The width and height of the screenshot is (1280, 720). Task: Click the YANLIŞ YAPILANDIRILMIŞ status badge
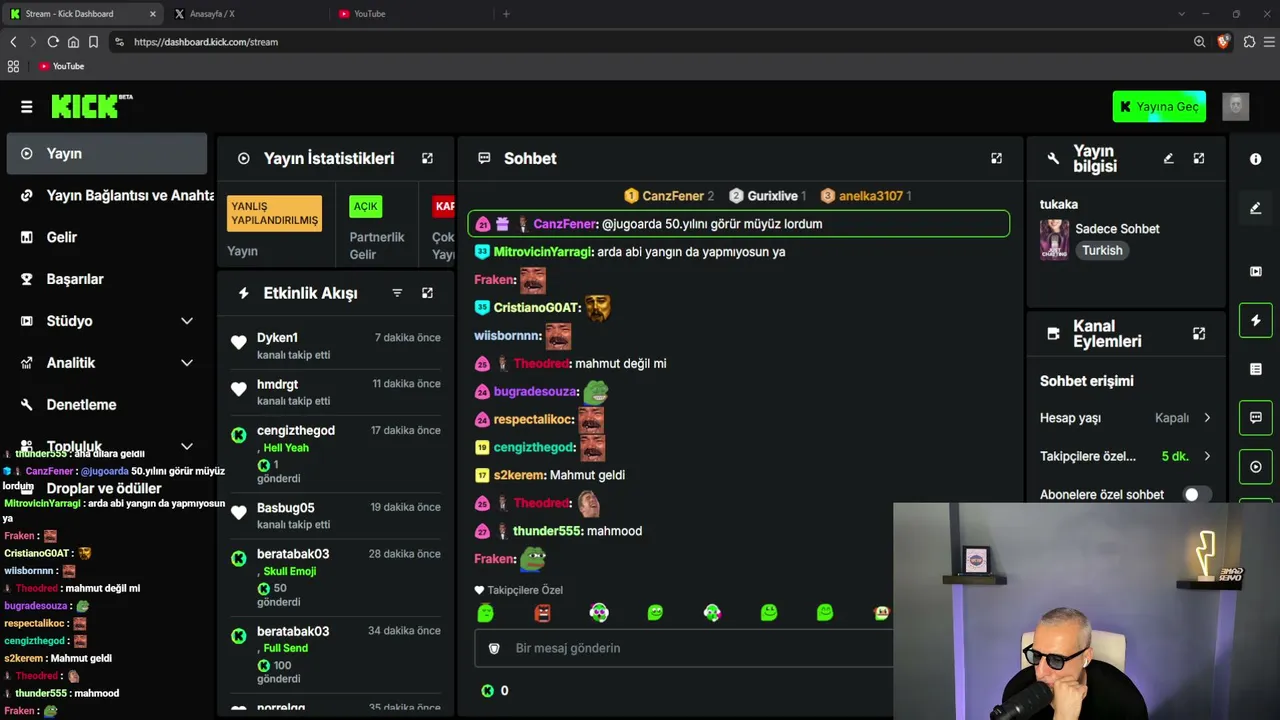click(274, 214)
